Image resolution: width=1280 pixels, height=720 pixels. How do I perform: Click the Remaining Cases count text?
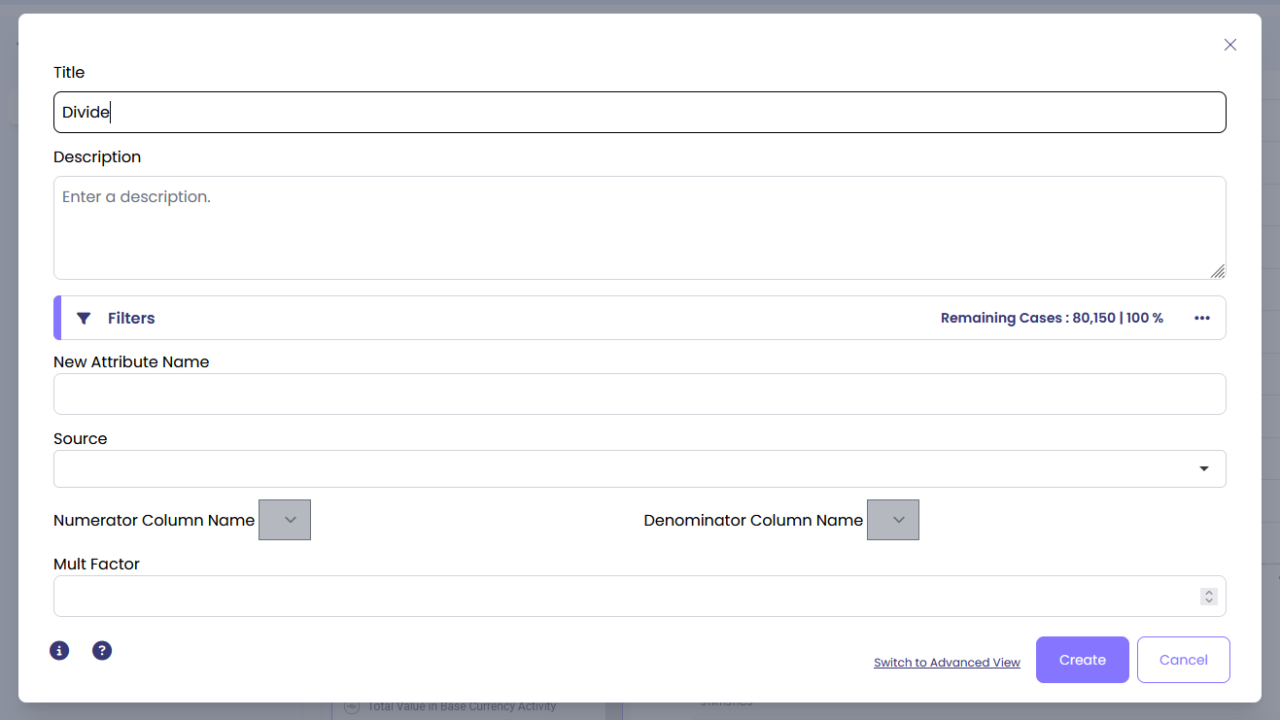[x=1051, y=318]
